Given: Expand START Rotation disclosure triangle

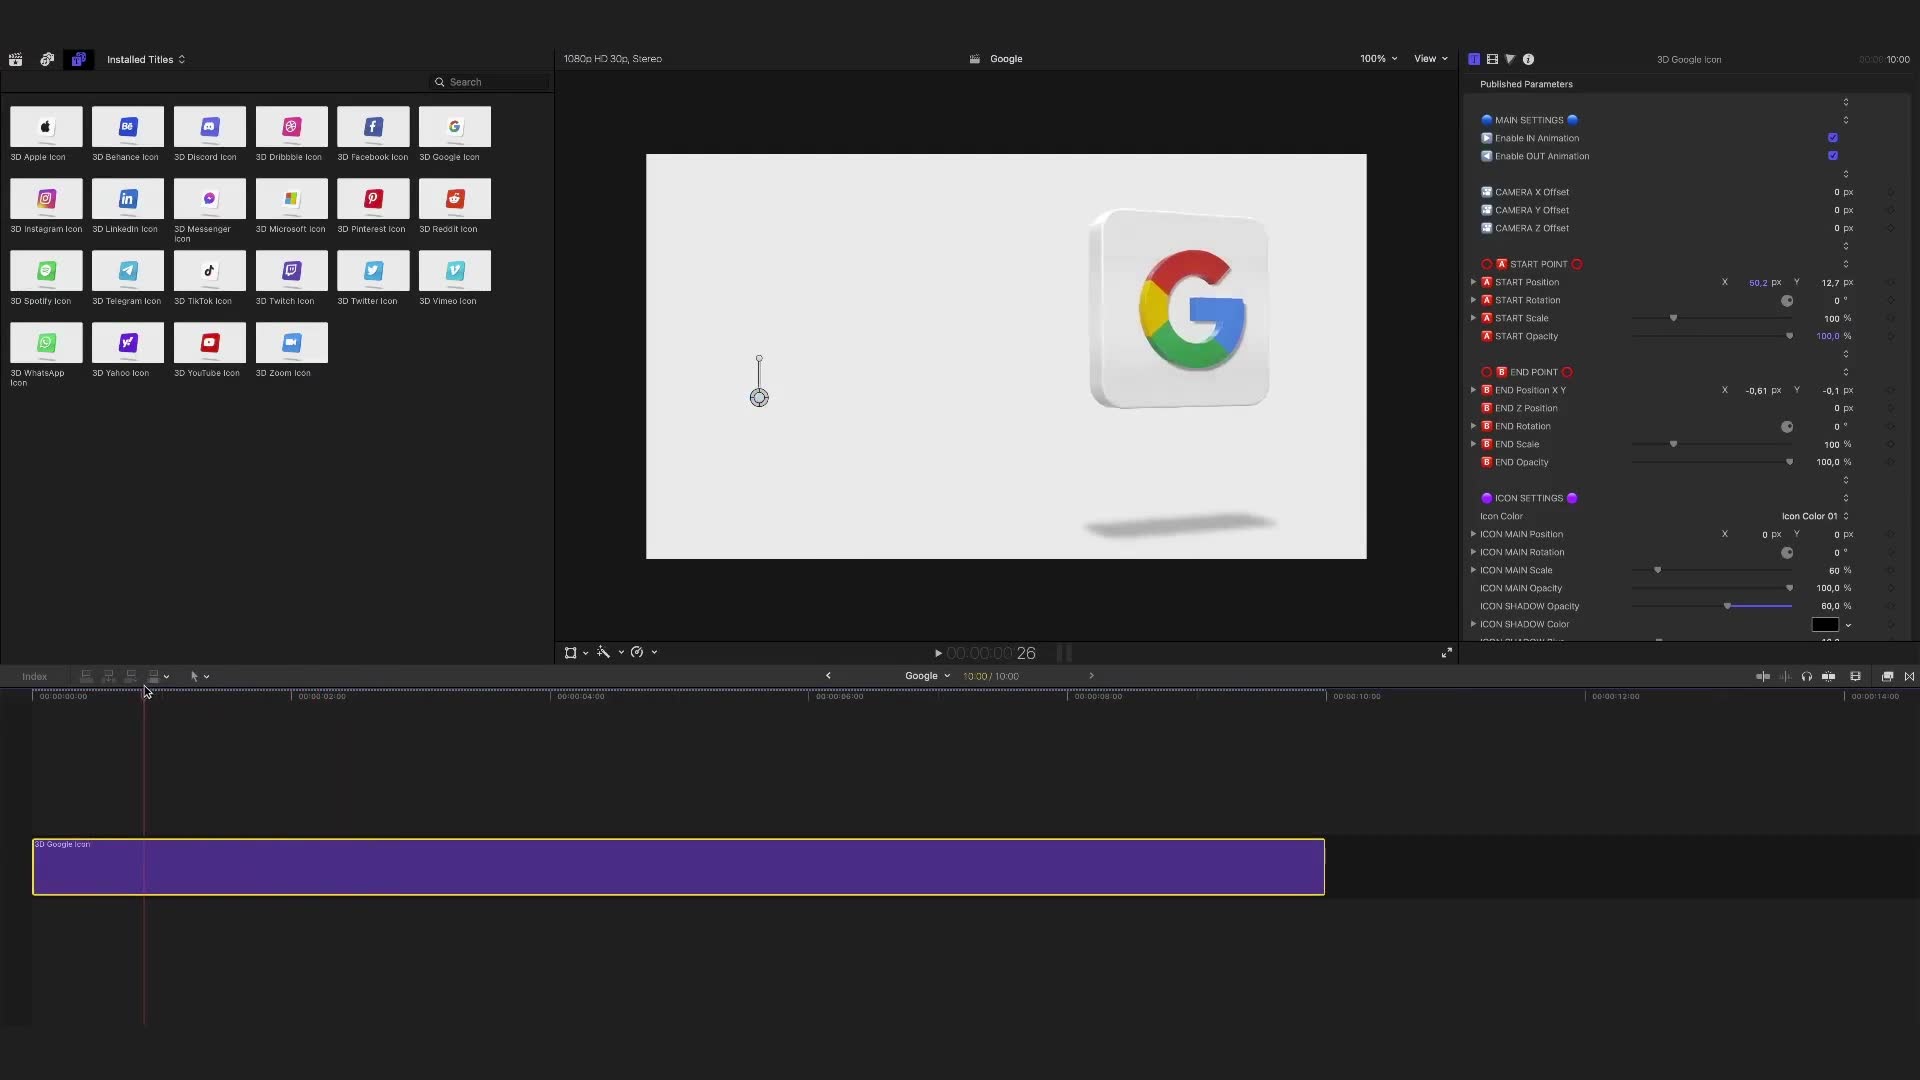Looking at the screenshot, I should 1473,300.
